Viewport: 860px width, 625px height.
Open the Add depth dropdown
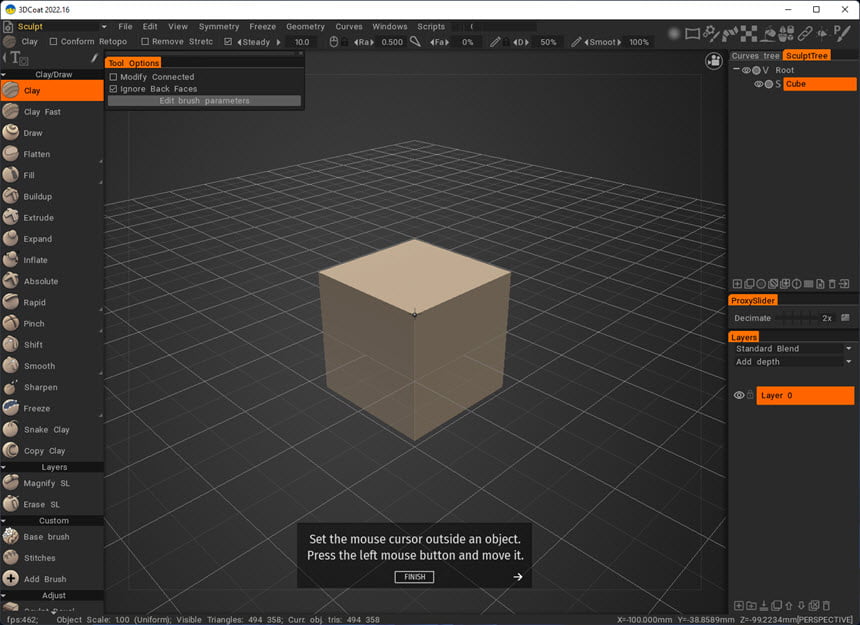click(793, 362)
